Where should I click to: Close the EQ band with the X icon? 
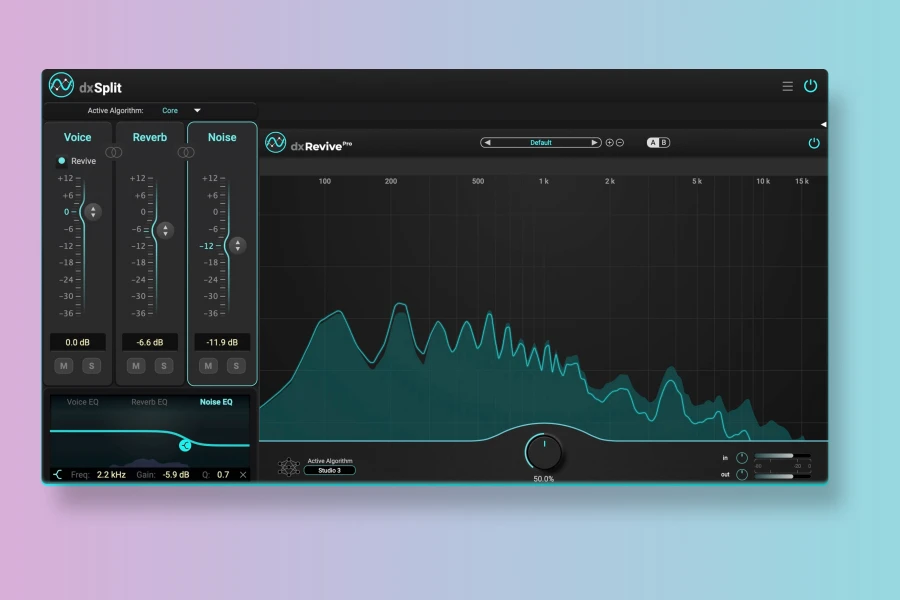243,475
